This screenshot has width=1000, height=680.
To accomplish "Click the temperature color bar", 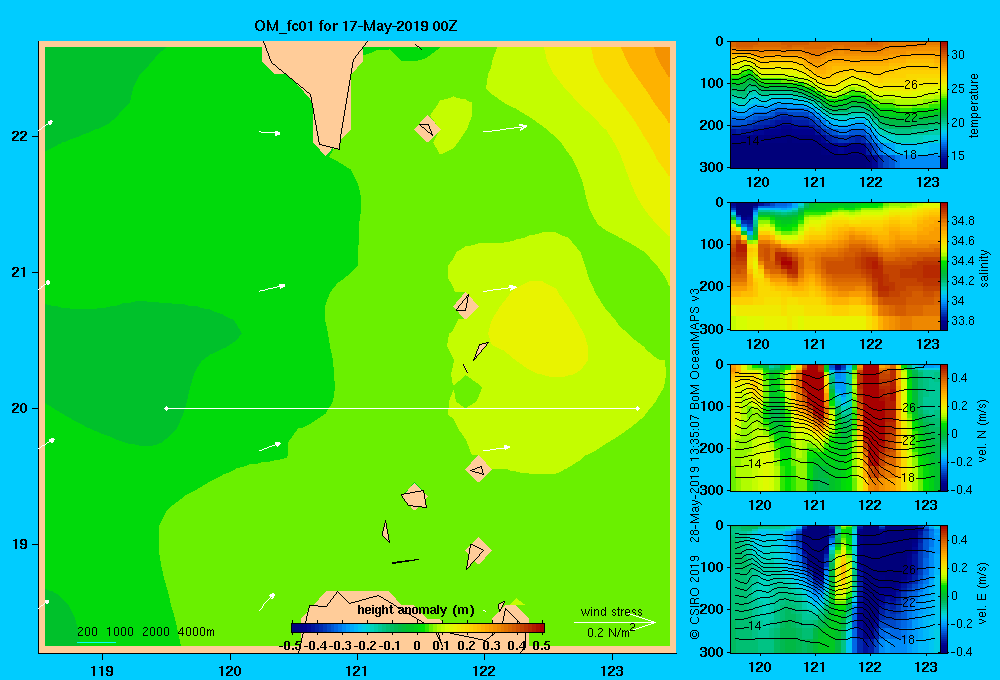I will click(x=944, y=105).
